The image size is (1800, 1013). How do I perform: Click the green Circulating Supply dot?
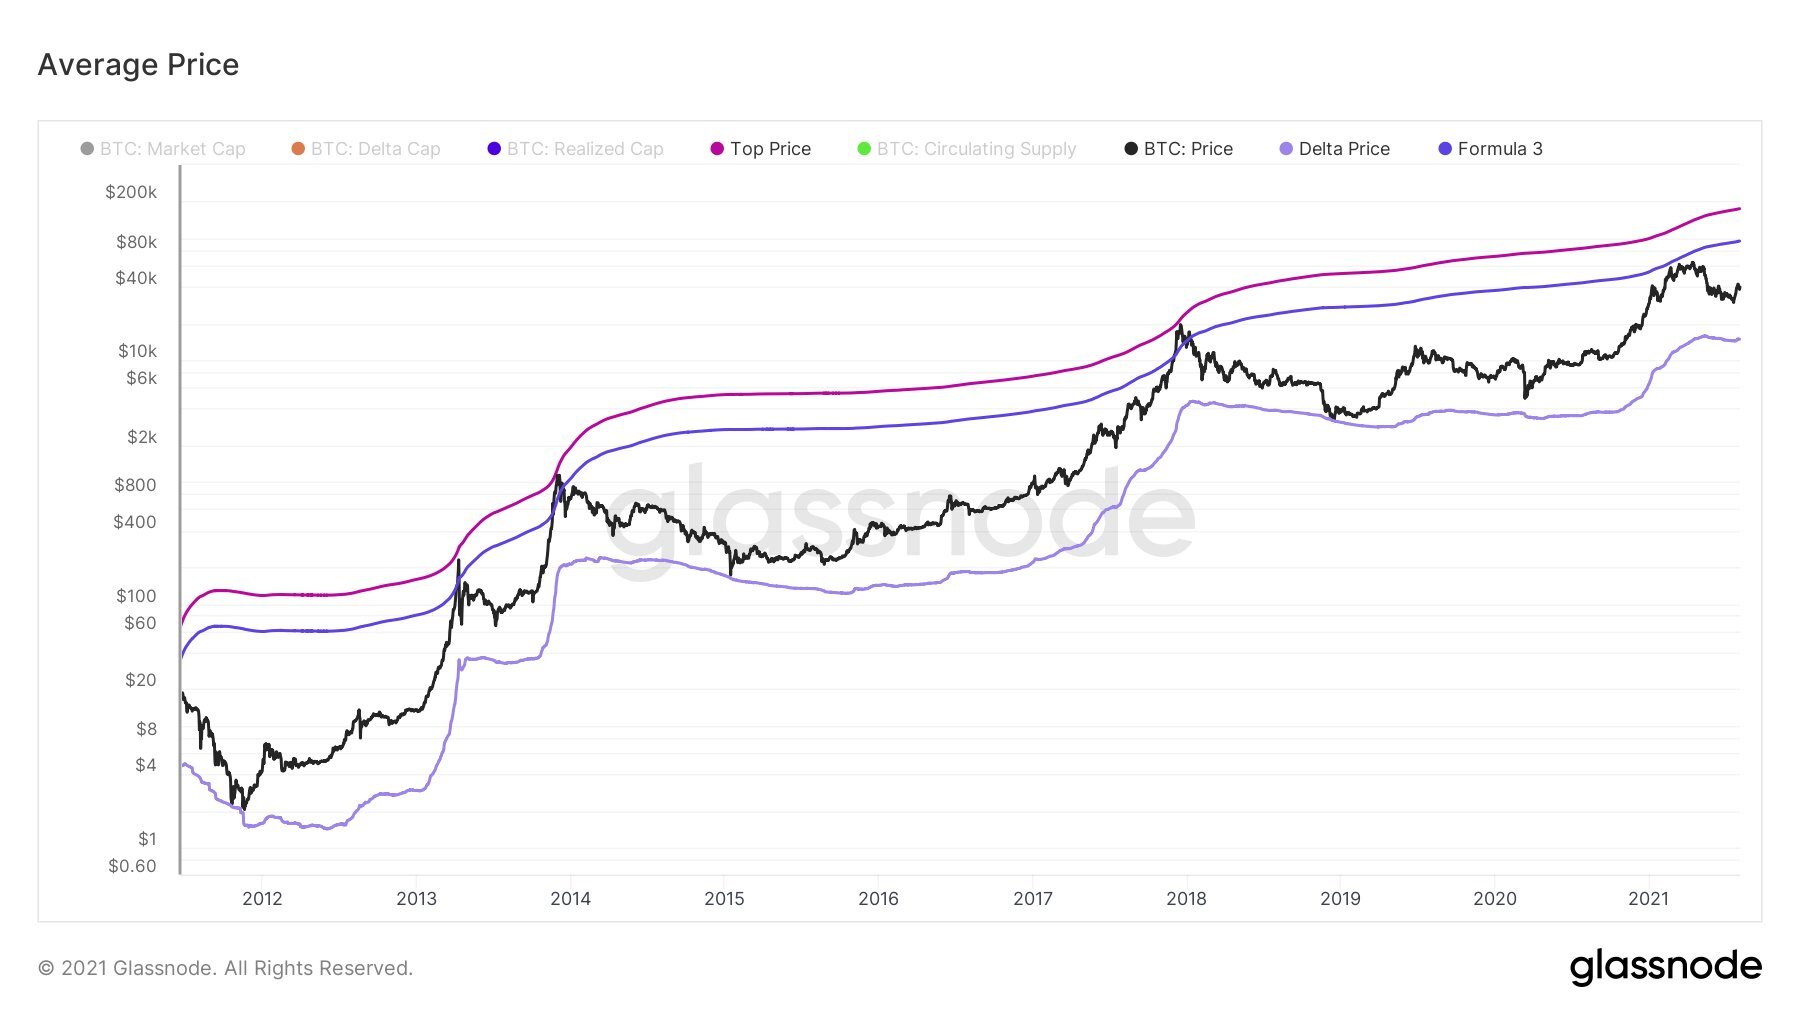click(864, 149)
